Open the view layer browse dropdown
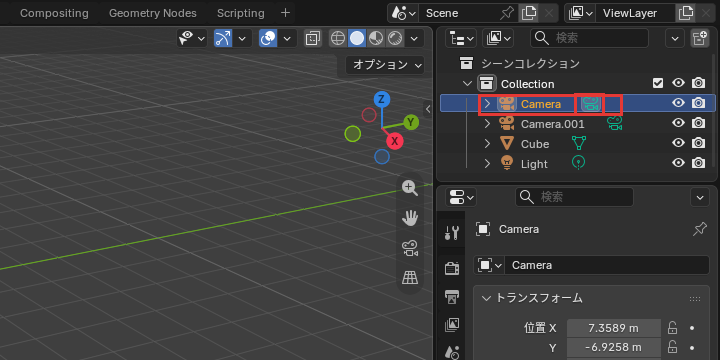Screen dimensions: 720x360 (x=580, y=13)
